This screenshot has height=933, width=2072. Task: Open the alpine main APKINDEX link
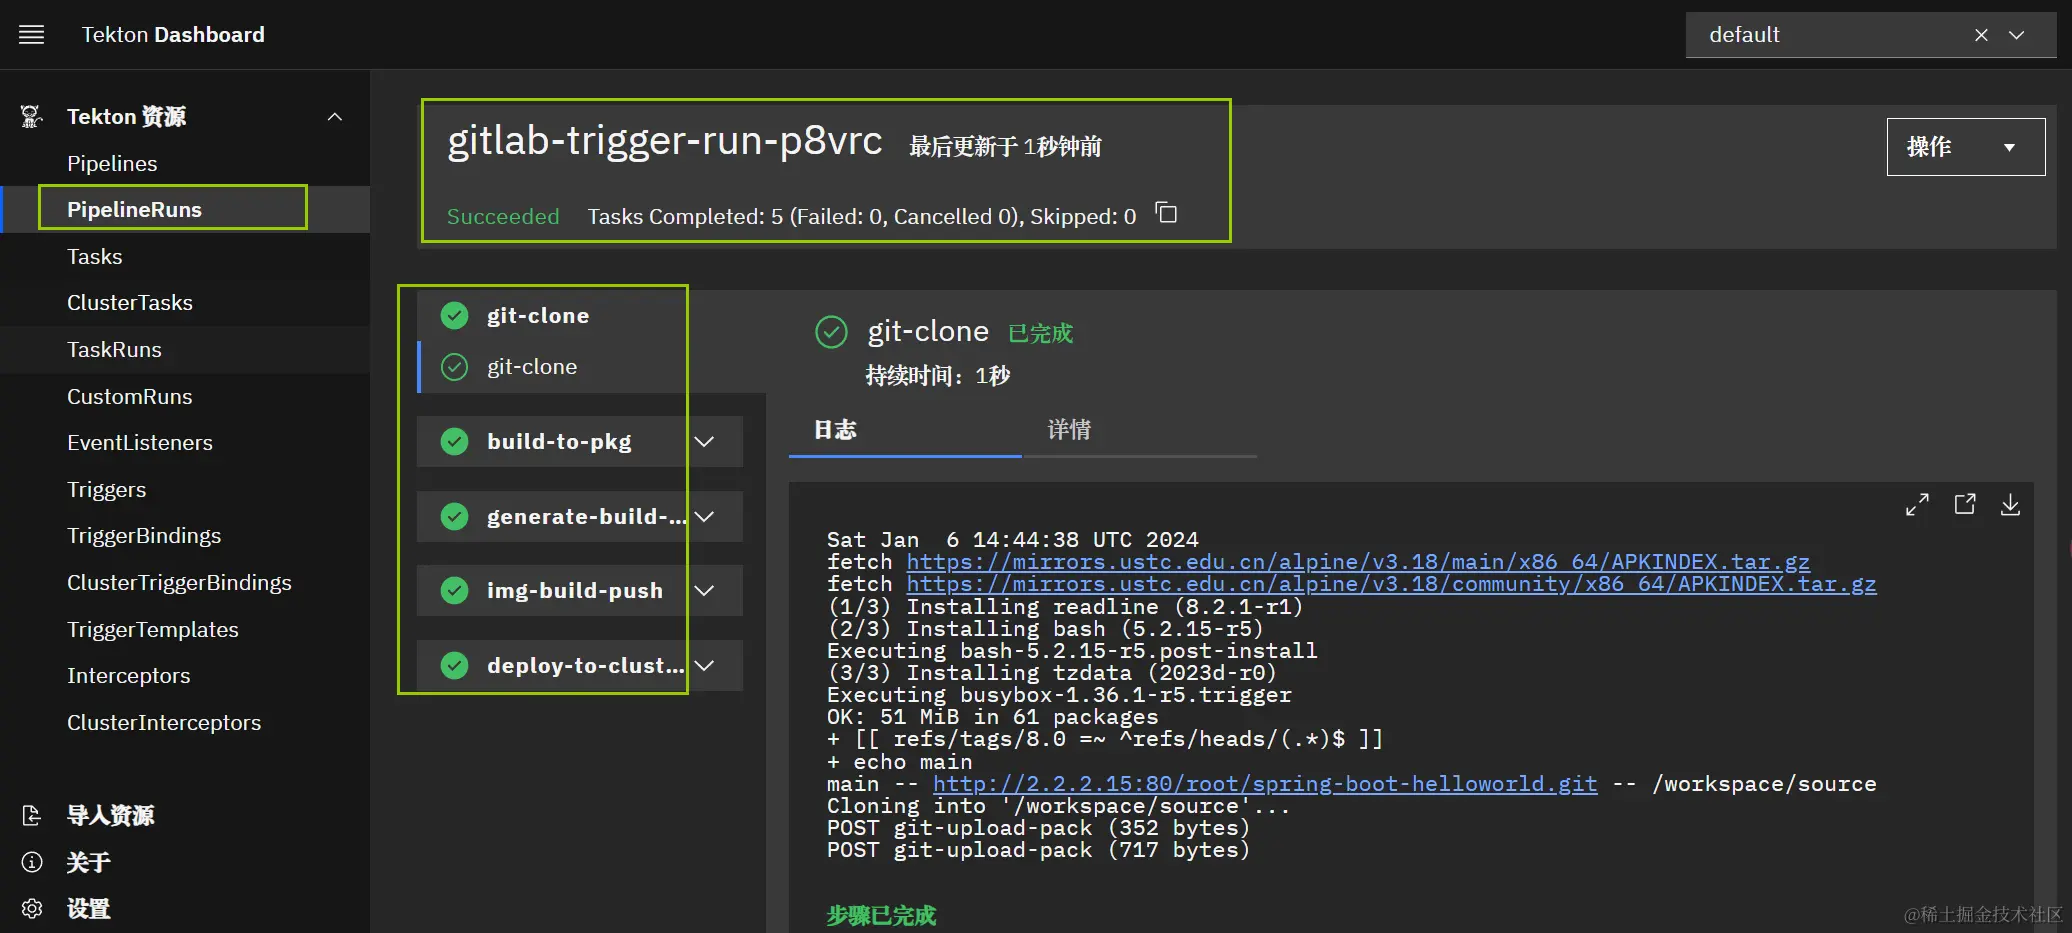click(x=1358, y=562)
